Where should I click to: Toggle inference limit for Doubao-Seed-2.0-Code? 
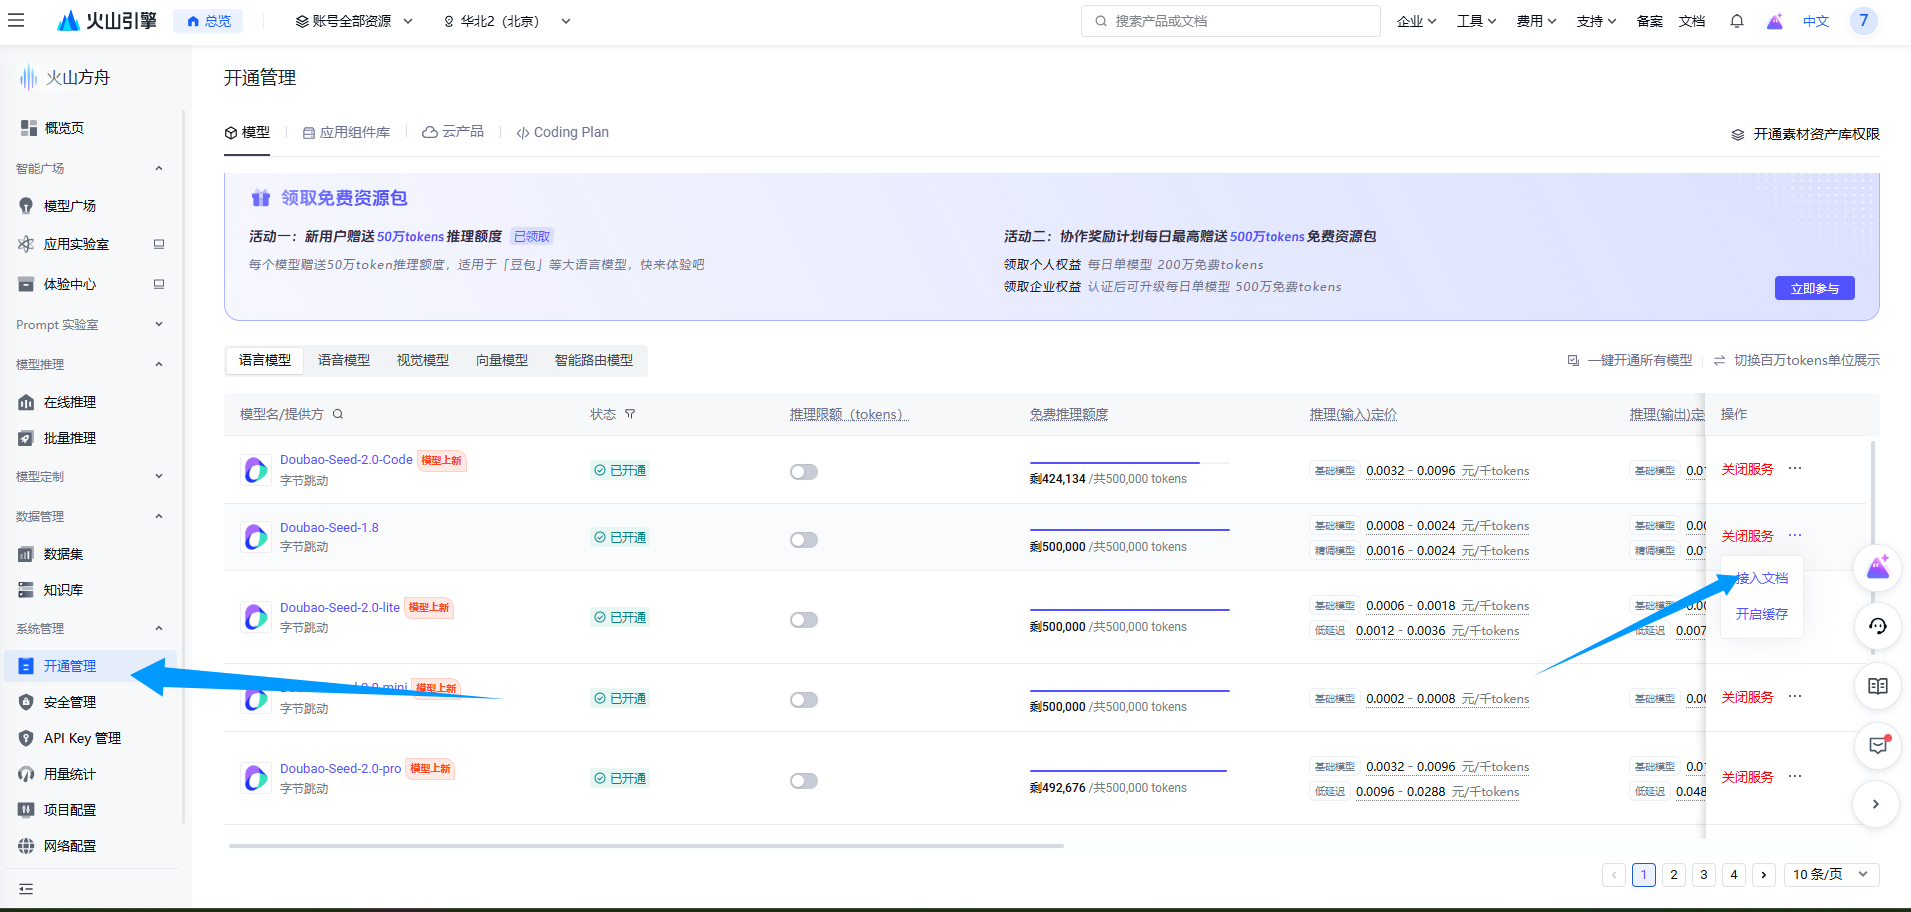tap(803, 472)
